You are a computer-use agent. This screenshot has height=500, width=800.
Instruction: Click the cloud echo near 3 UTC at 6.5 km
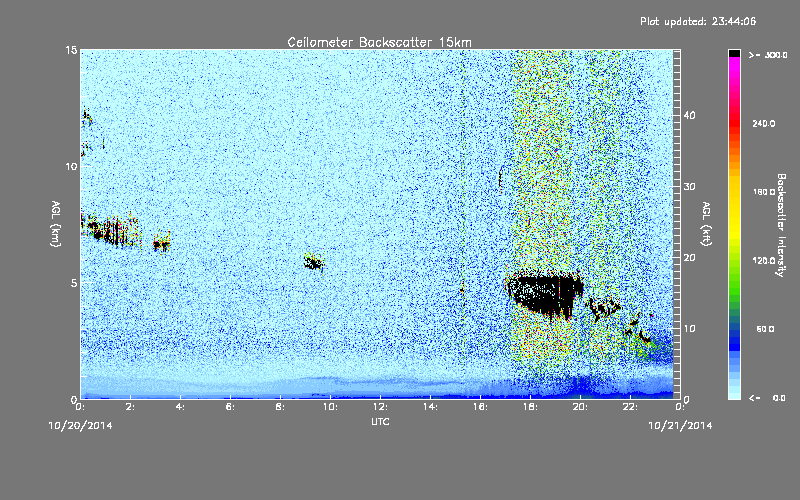point(162,244)
